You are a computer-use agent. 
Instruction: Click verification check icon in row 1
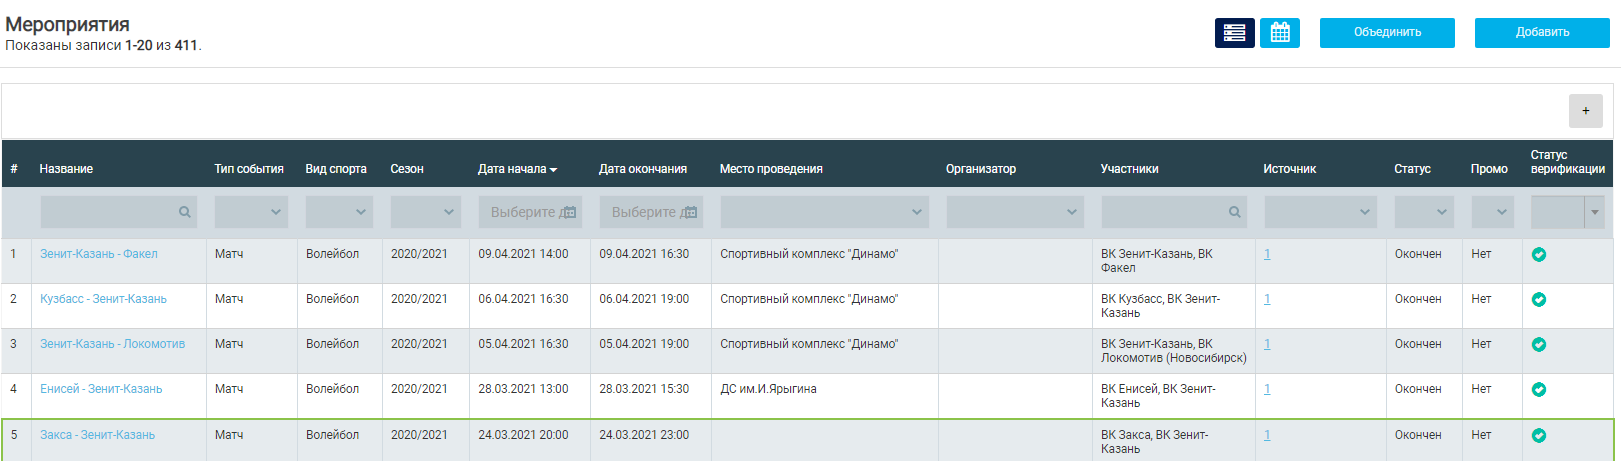click(x=1538, y=255)
